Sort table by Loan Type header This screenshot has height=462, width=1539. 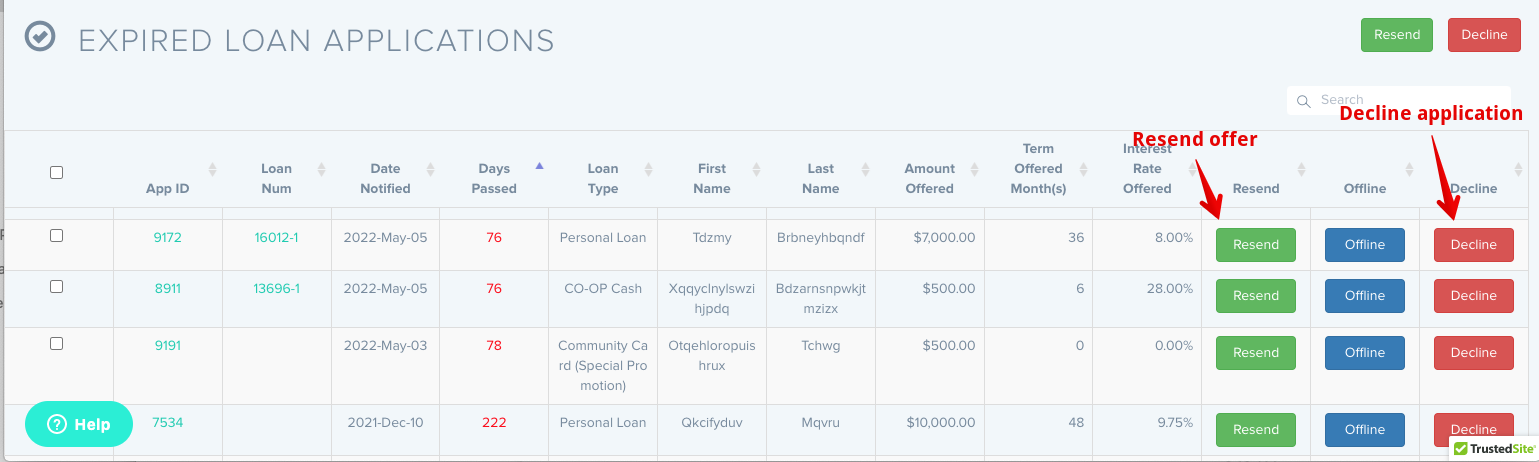click(x=603, y=178)
